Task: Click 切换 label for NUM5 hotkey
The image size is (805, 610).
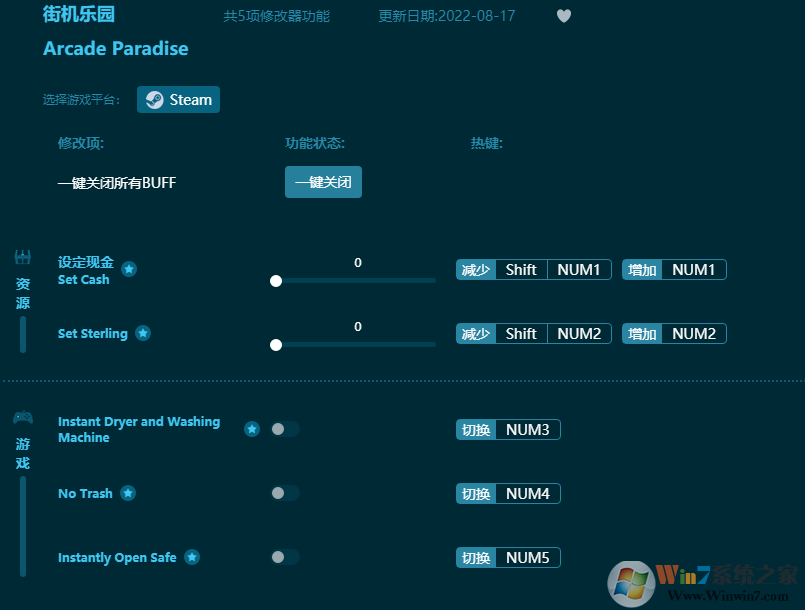Action: point(476,558)
